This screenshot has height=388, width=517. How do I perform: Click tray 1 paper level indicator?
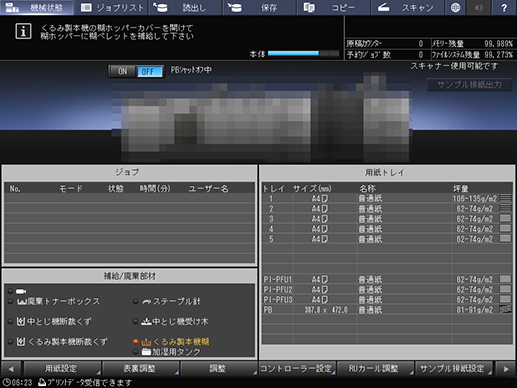click(505, 198)
